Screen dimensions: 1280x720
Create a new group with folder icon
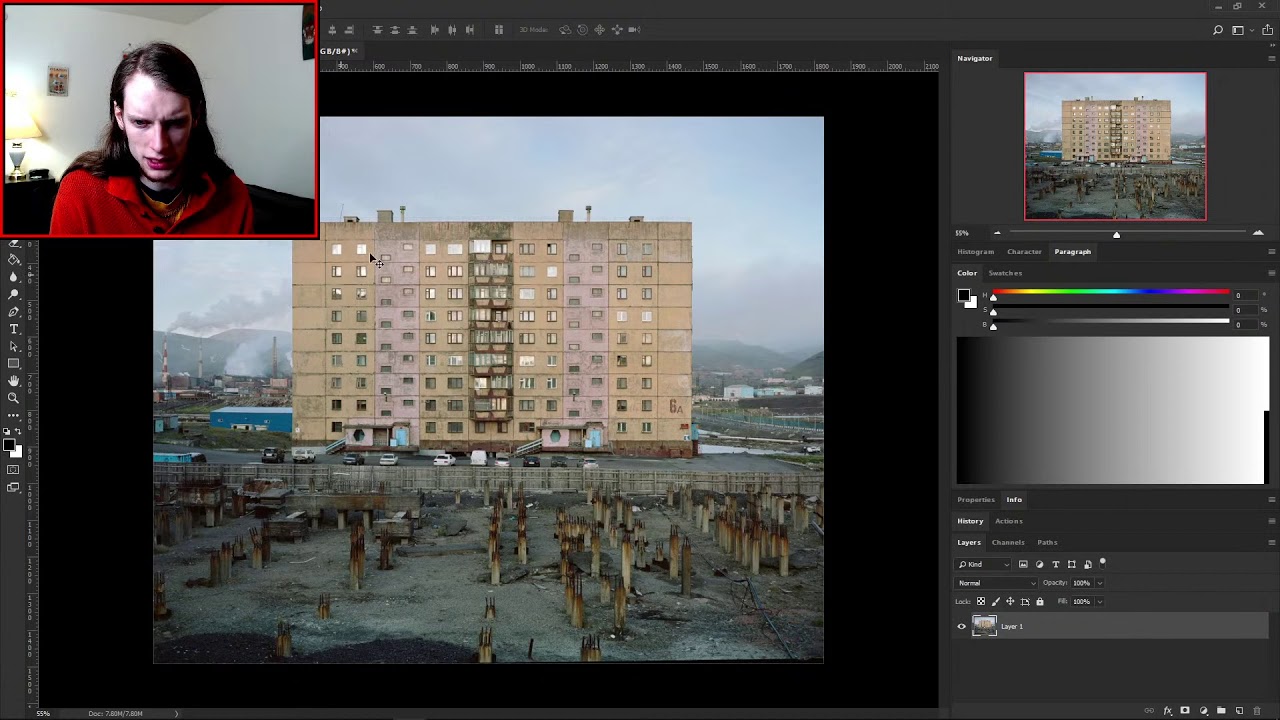[x=1221, y=710]
